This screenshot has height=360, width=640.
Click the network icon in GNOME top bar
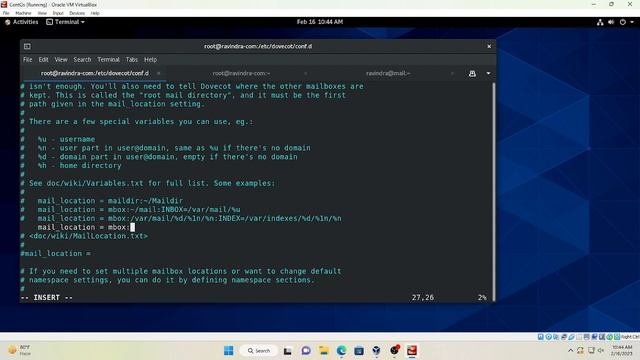pos(600,22)
